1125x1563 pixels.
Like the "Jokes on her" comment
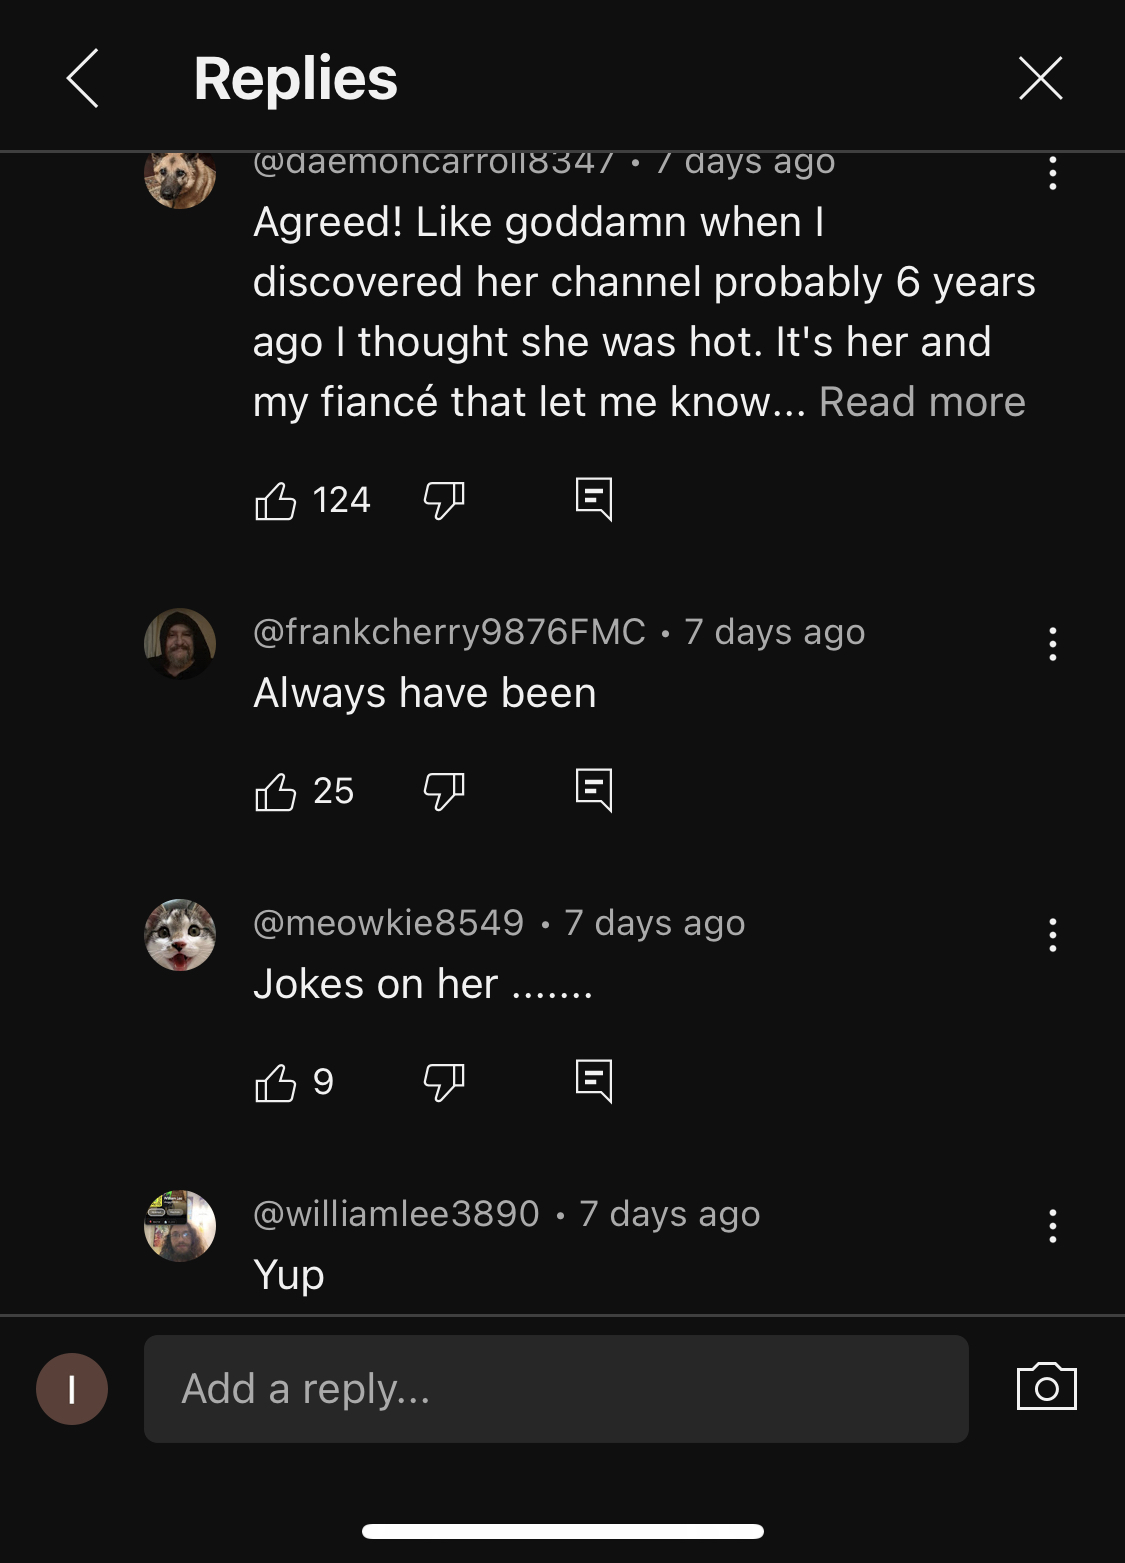point(276,1082)
